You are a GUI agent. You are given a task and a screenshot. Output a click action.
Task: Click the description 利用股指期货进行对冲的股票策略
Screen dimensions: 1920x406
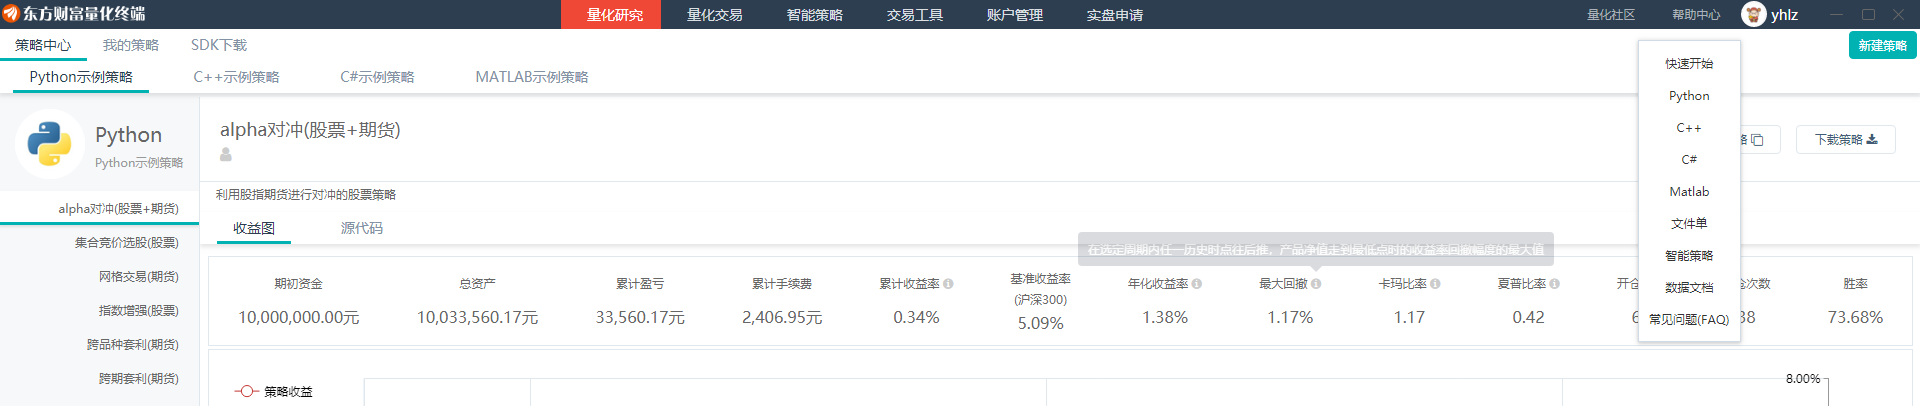tap(306, 195)
